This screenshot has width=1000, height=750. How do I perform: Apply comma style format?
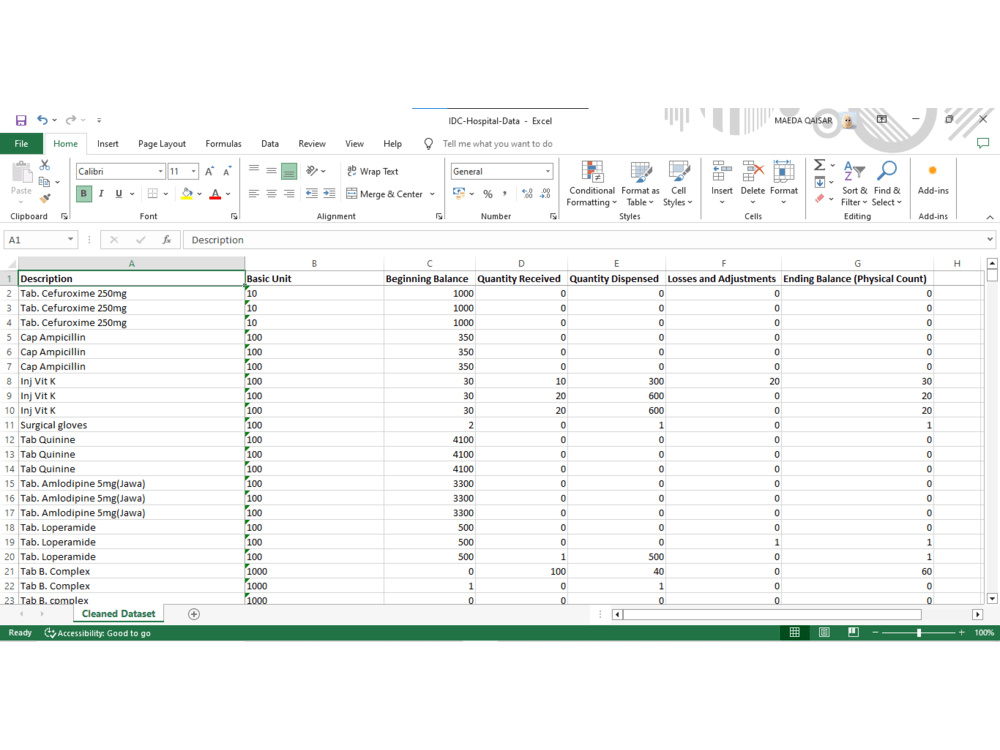(x=504, y=194)
